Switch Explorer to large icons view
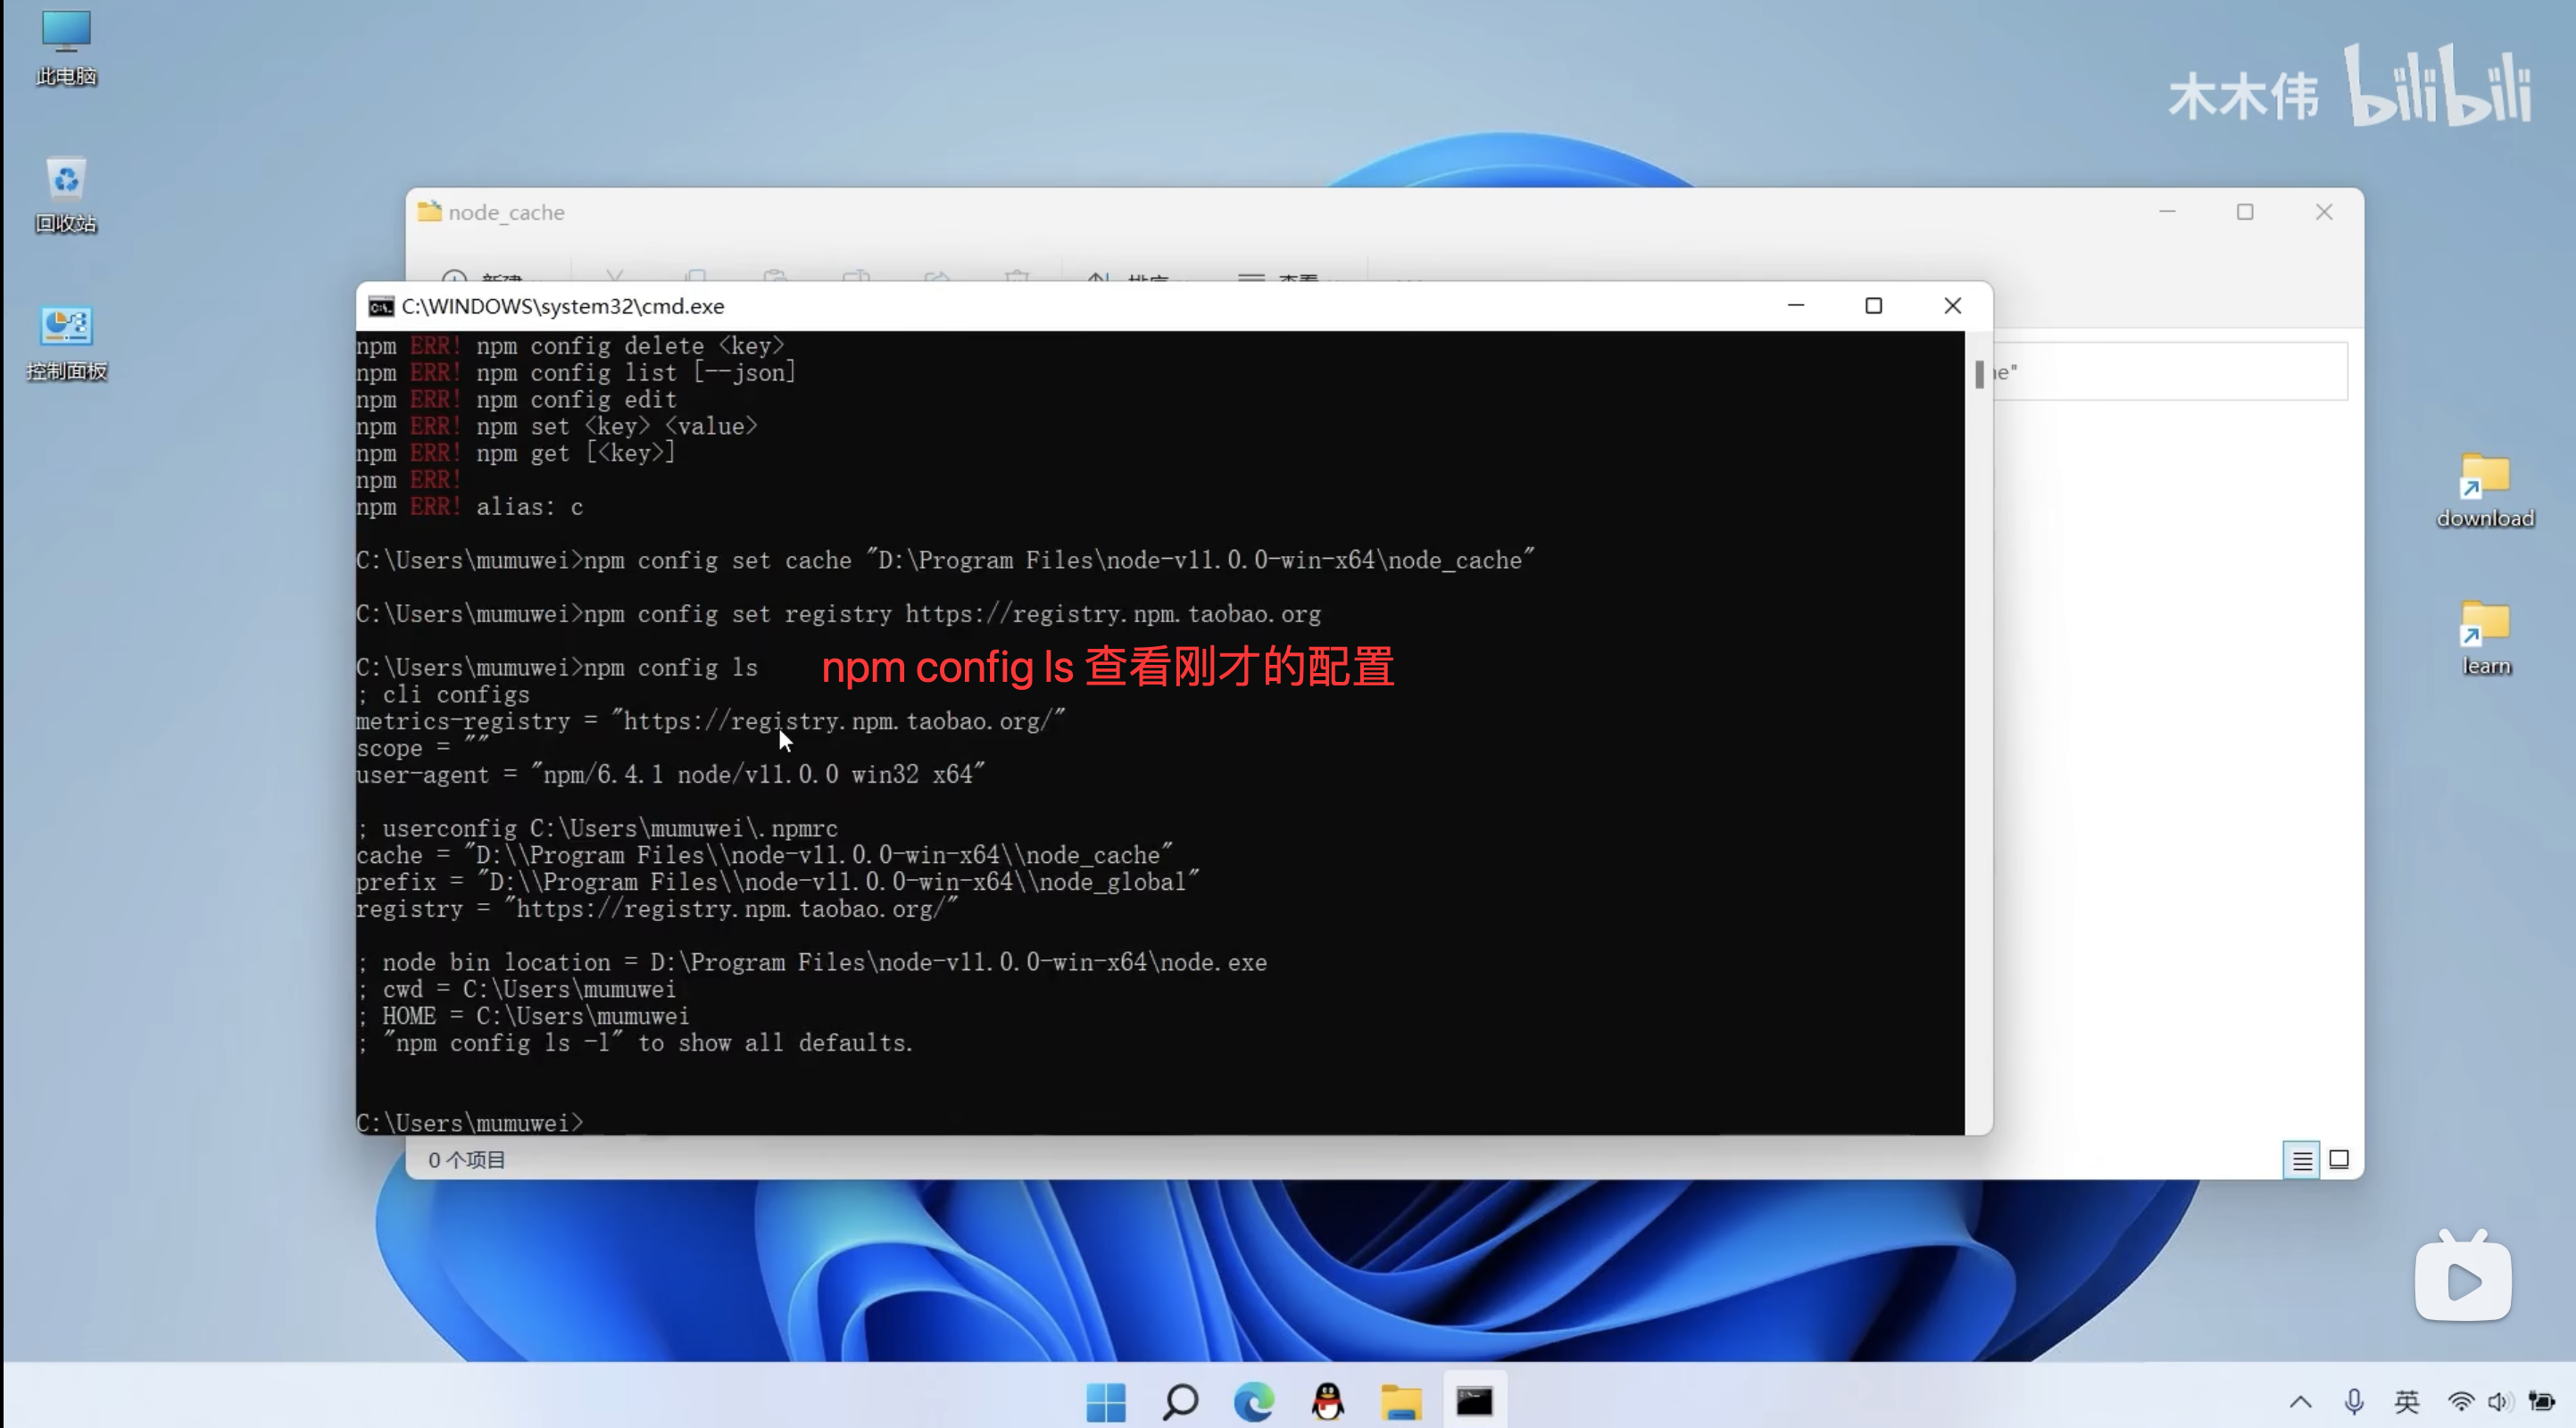Viewport: 2576px width, 1428px height. [2338, 1160]
